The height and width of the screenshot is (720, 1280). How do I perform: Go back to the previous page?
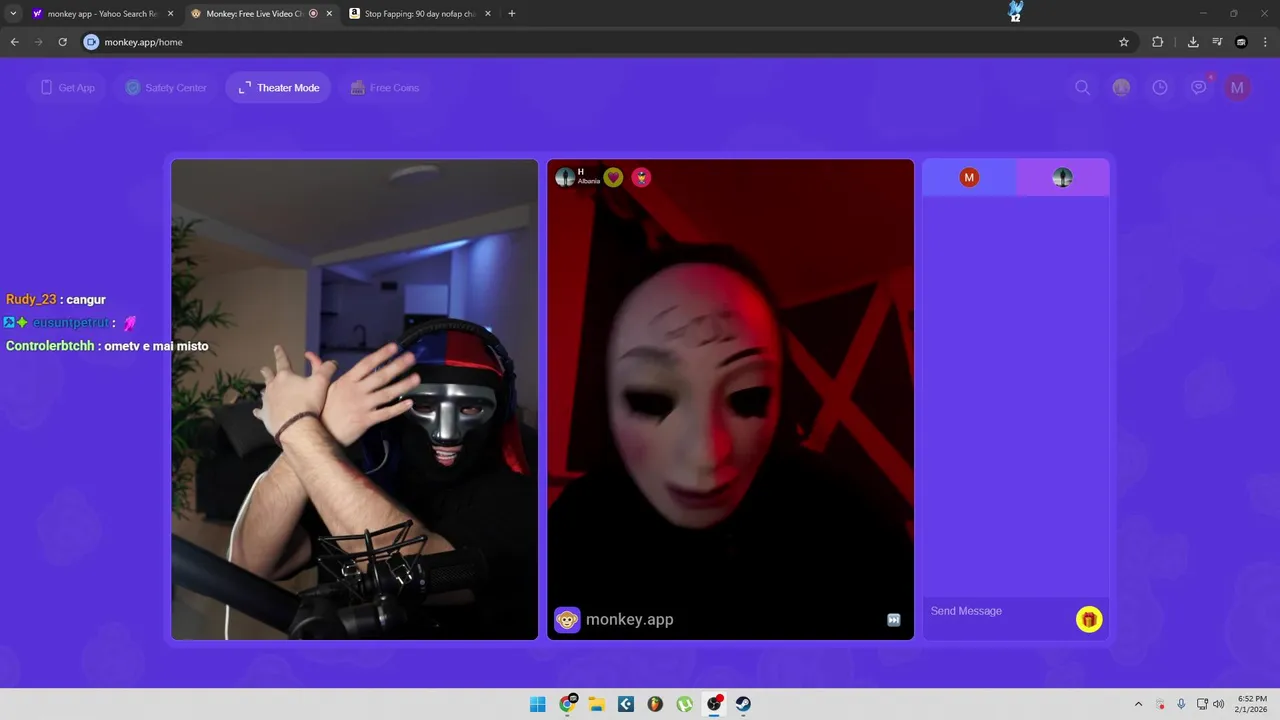click(14, 42)
